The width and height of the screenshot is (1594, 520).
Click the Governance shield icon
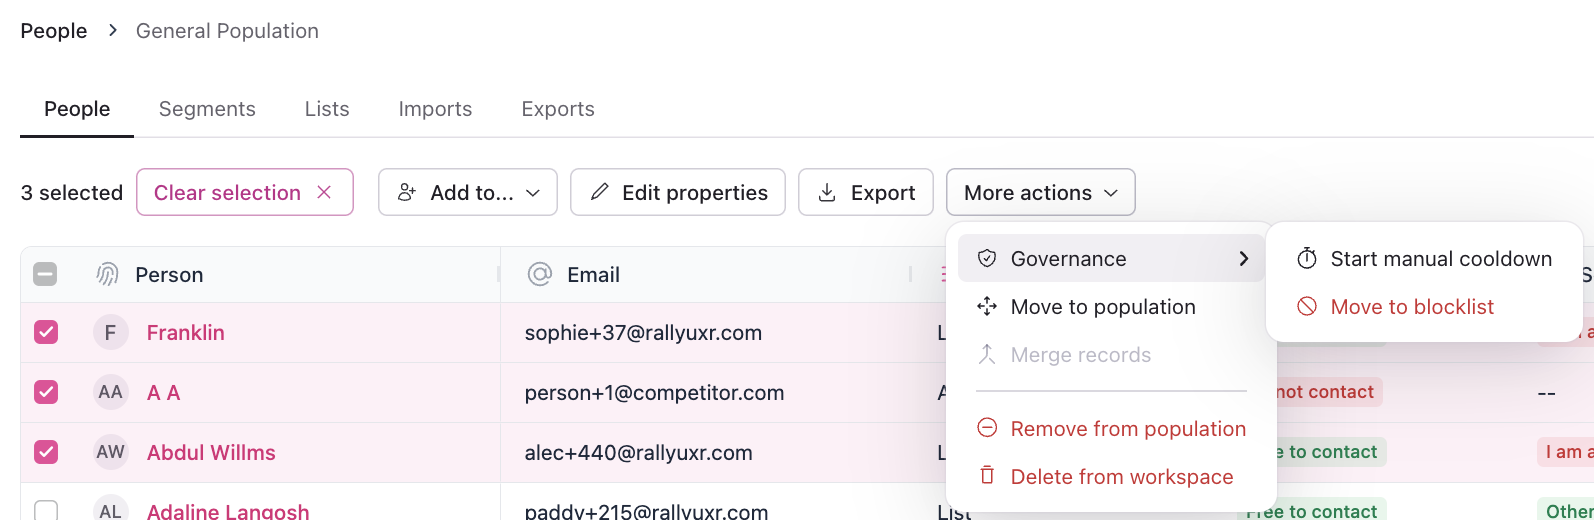(987, 259)
